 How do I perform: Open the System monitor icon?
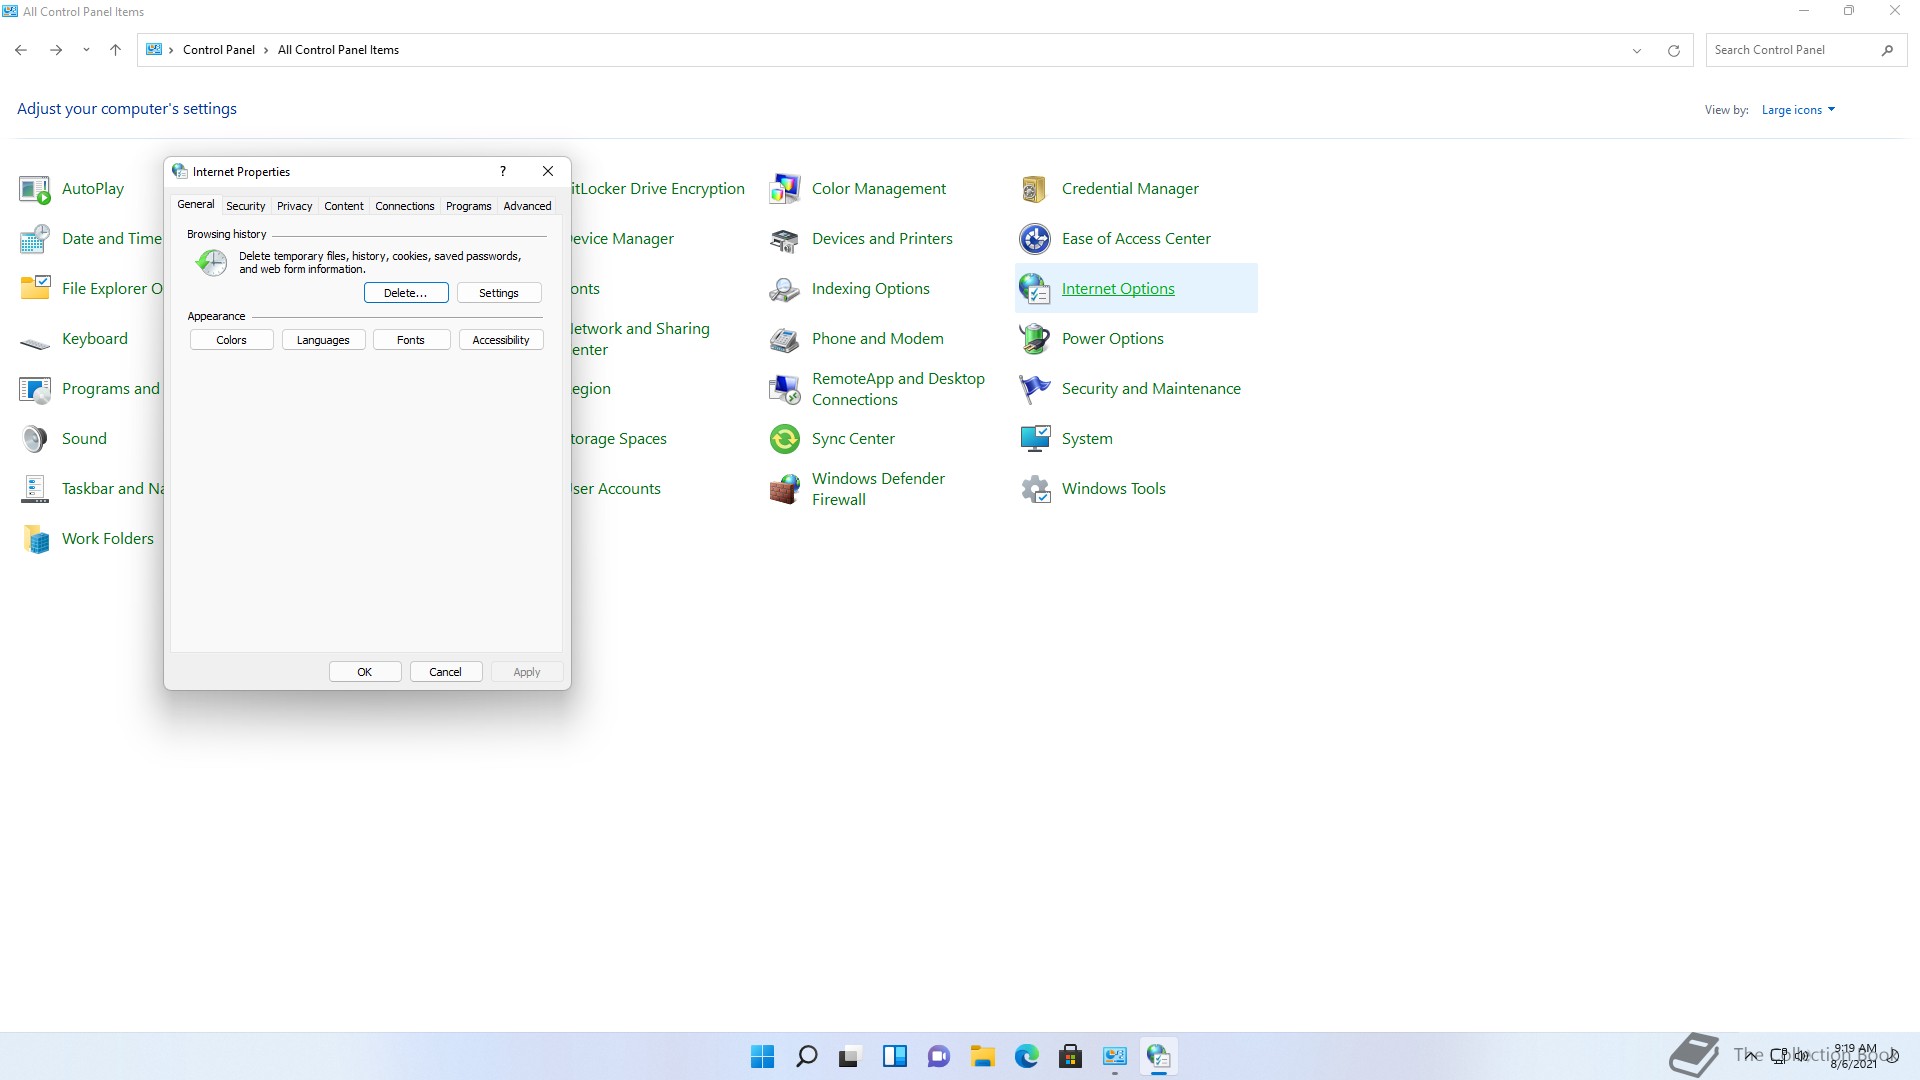click(1035, 439)
